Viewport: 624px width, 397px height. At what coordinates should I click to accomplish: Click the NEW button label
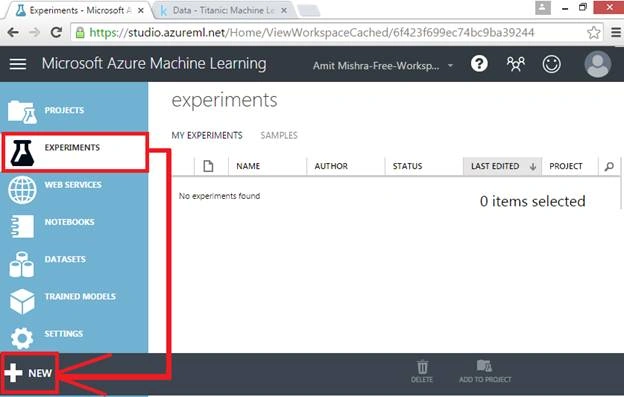40,373
